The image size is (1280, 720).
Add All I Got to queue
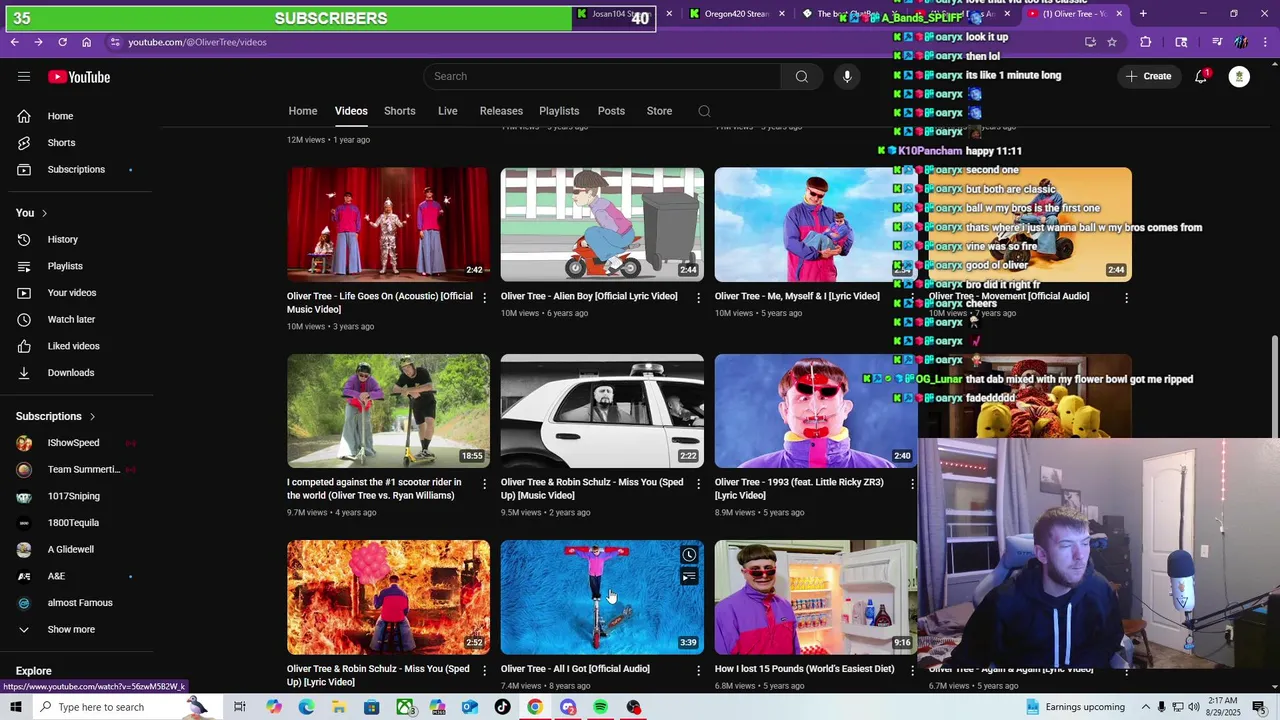pos(689,577)
